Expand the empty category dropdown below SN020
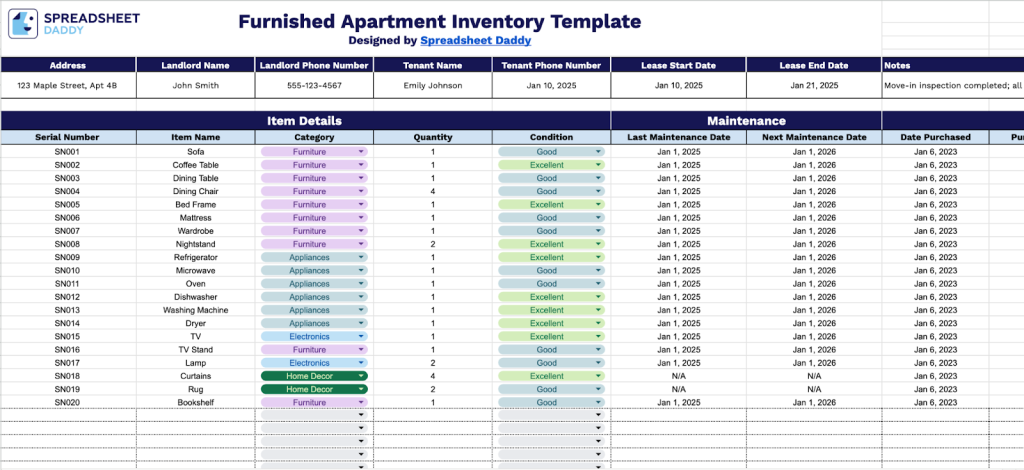This screenshot has width=1024, height=470. tap(361, 415)
